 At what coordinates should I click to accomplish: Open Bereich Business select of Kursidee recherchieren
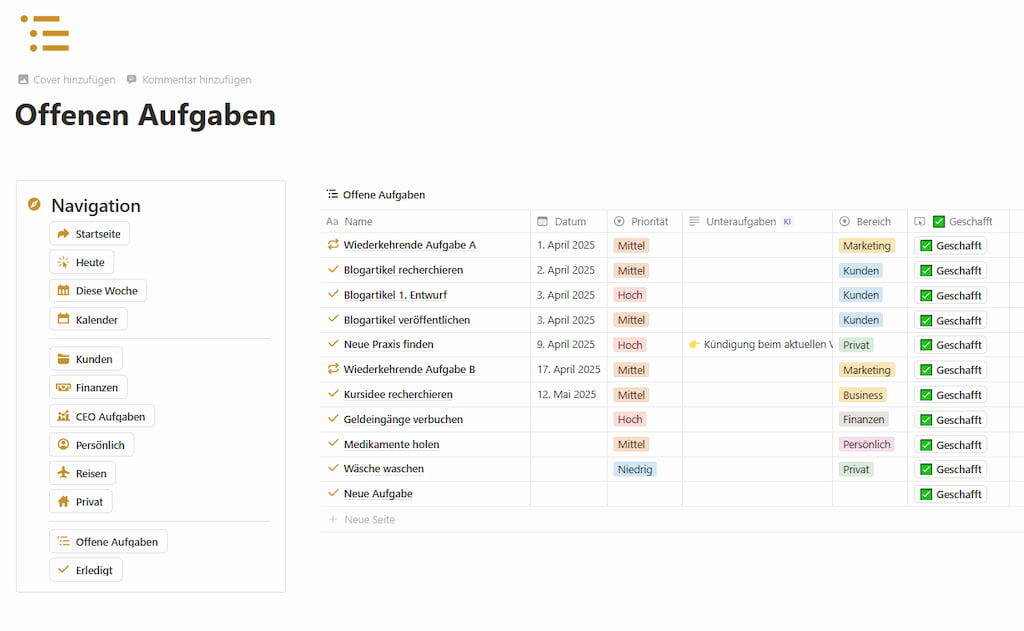point(863,395)
